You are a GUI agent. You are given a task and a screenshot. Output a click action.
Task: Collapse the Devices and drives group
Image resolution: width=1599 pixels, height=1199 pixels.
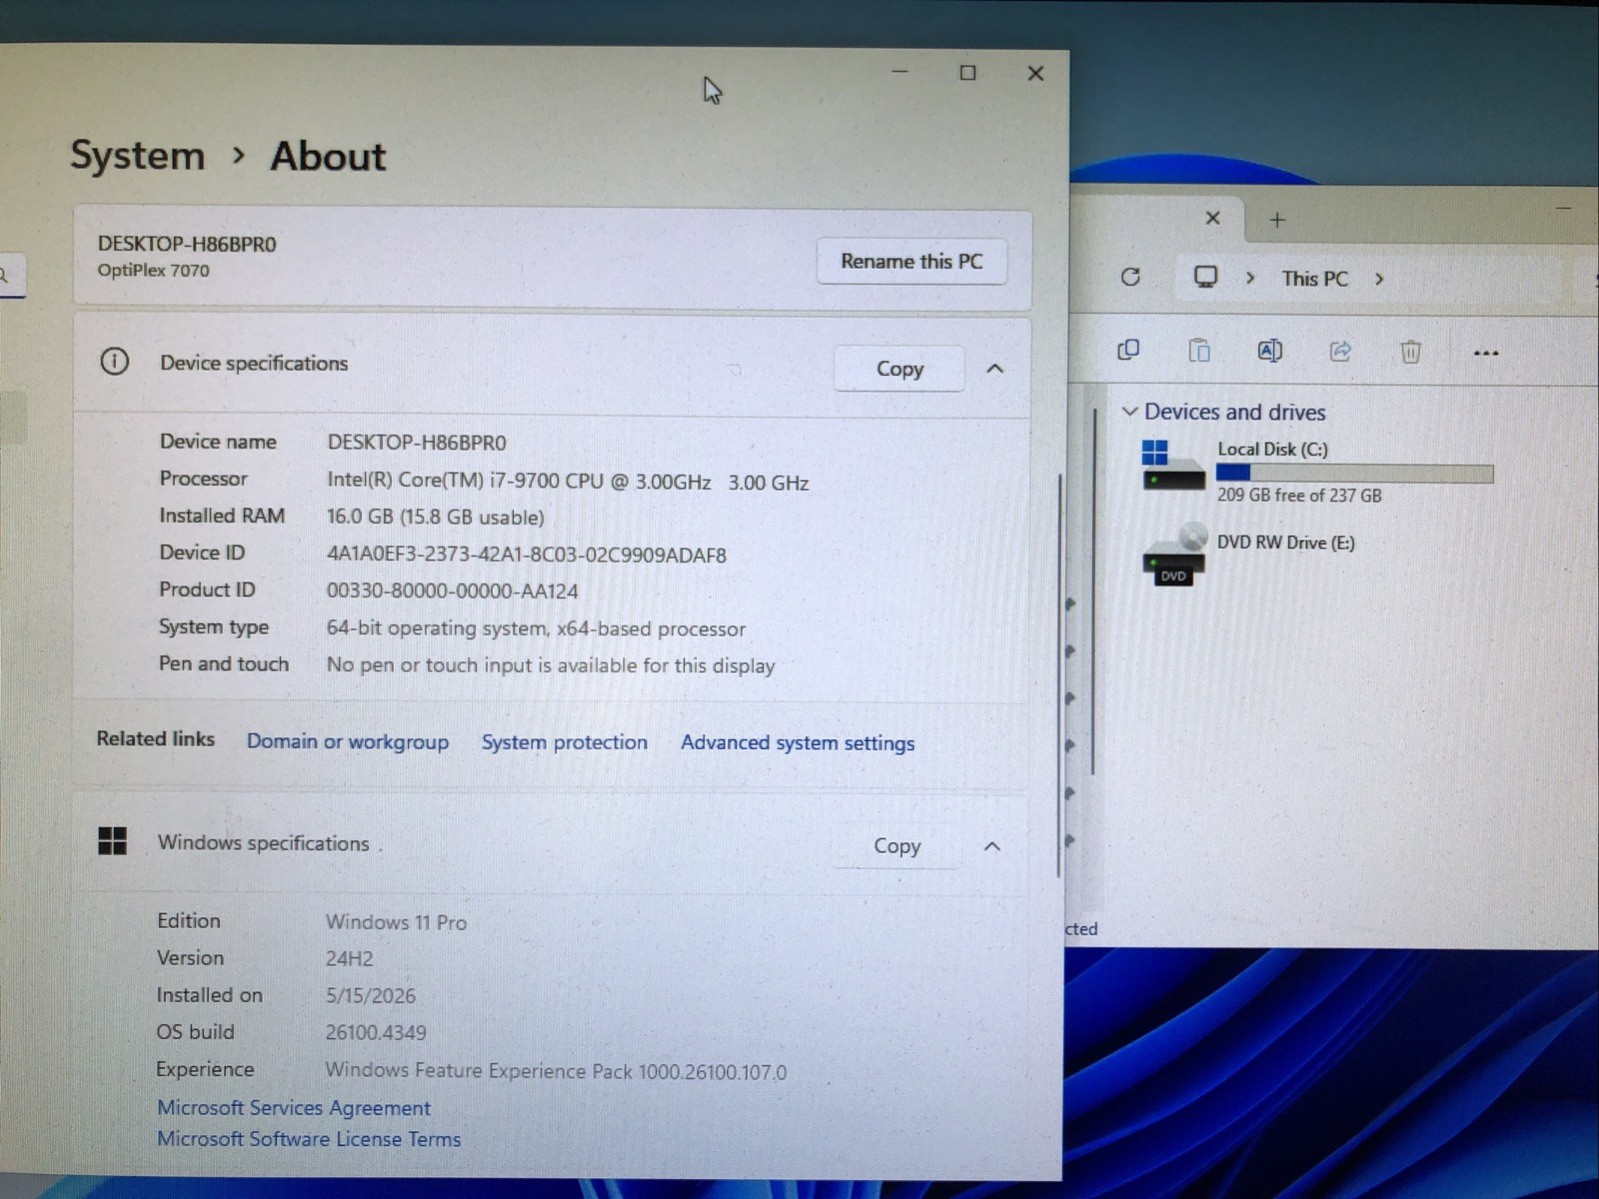[1130, 411]
